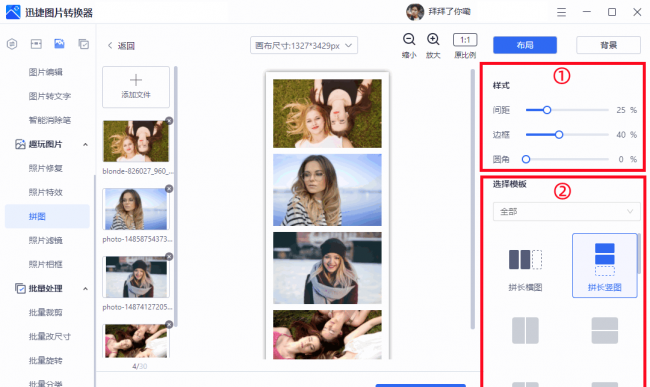Image resolution: width=650 pixels, height=387 pixels.
Task: Open 照片特效 in the sidebar
Action: point(46,192)
